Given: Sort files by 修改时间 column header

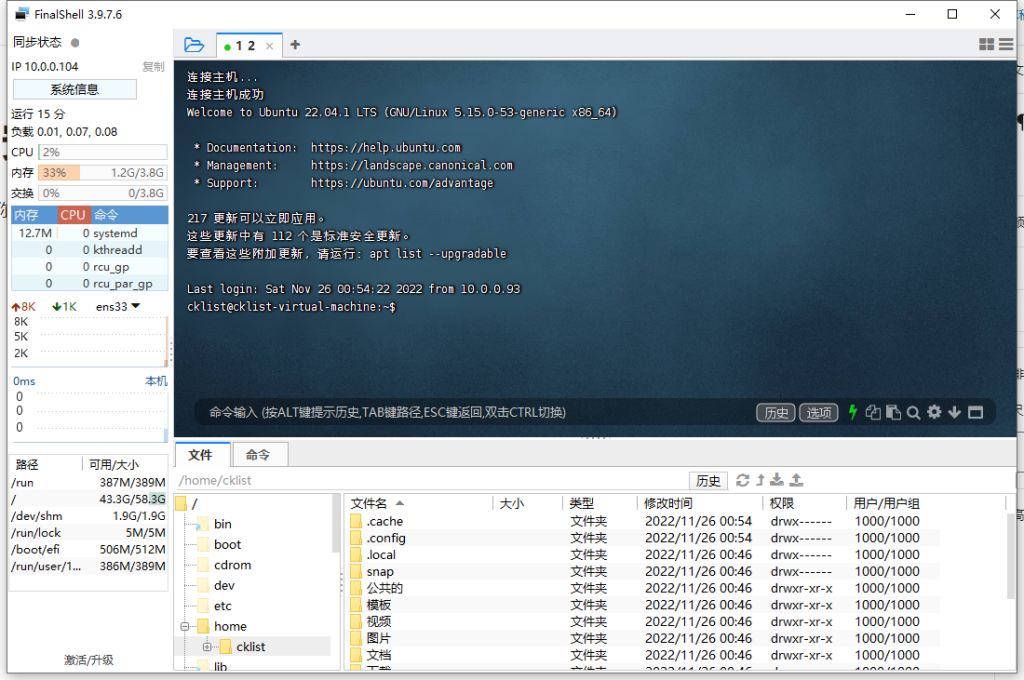Looking at the screenshot, I should point(700,503).
